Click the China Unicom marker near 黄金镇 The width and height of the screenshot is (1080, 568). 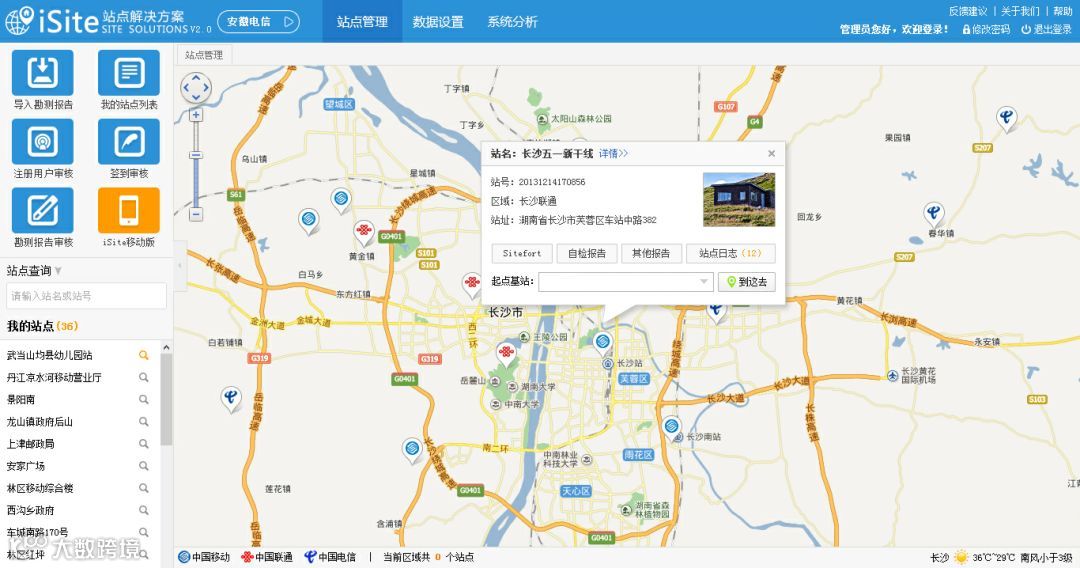pyautogui.click(x=364, y=233)
